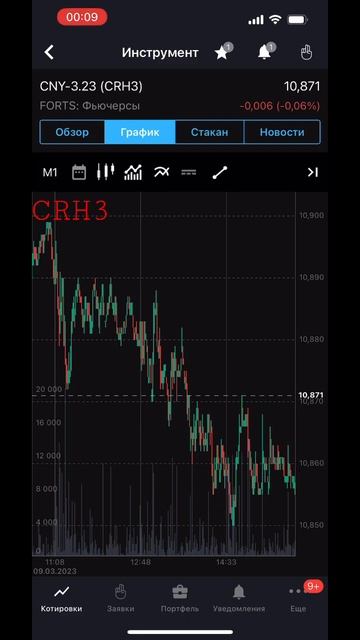Tap the 12:48 time axis label
Screen dimensions: 360x640
(140, 562)
